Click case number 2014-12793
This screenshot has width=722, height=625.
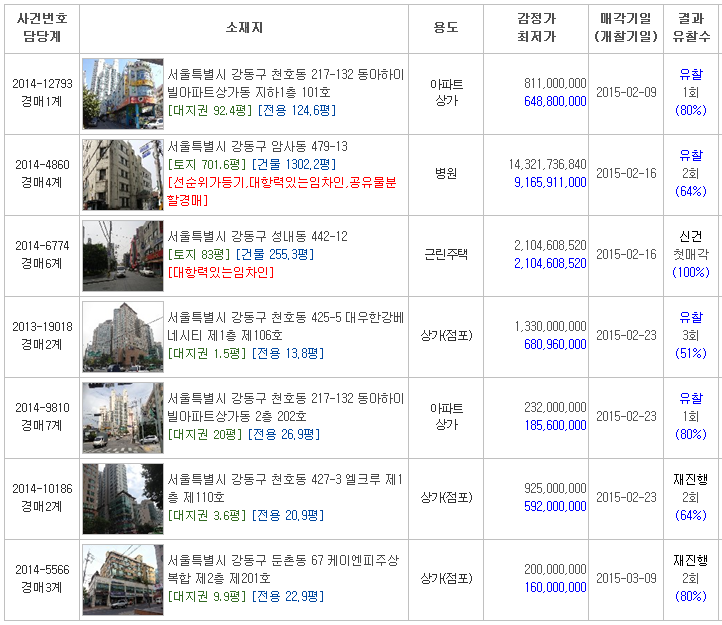(42, 84)
